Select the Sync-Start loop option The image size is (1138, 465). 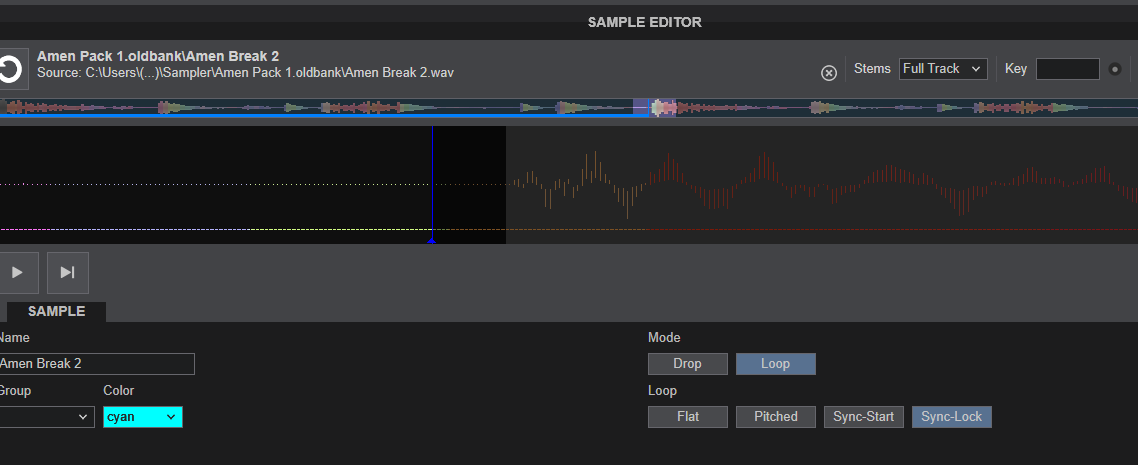[864, 417]
